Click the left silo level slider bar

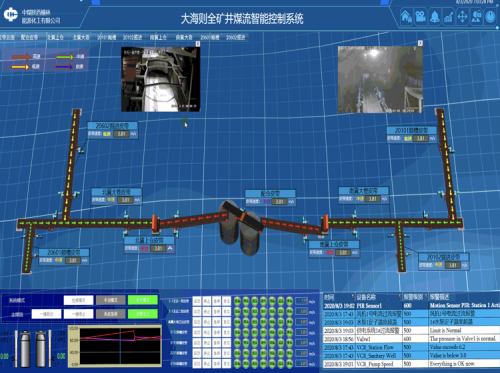tap(16, 348)
